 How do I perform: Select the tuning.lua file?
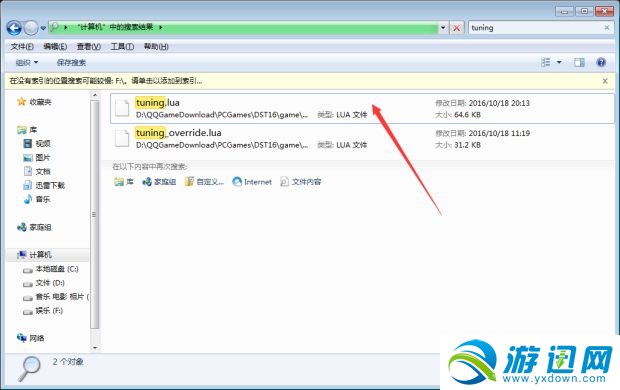pyautogui.click(x=362, y=108)
